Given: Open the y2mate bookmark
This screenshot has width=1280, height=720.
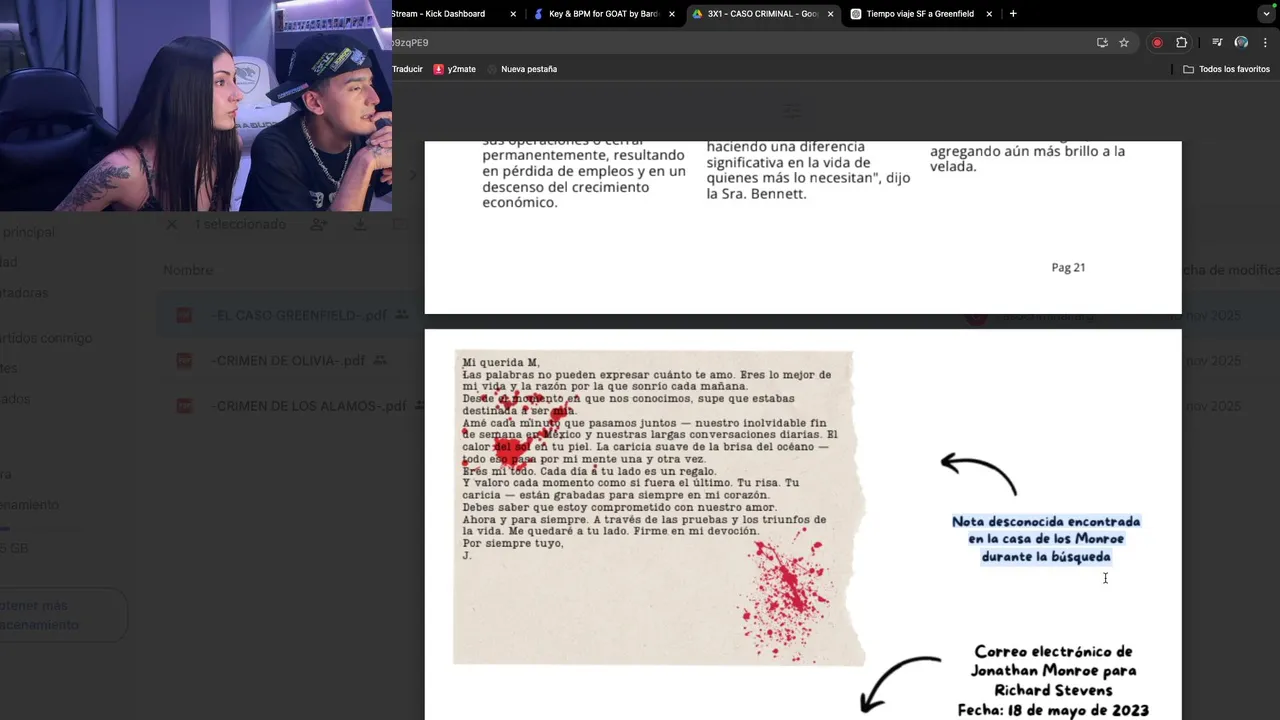Looking at the screenshot, I should pos(454,69).
